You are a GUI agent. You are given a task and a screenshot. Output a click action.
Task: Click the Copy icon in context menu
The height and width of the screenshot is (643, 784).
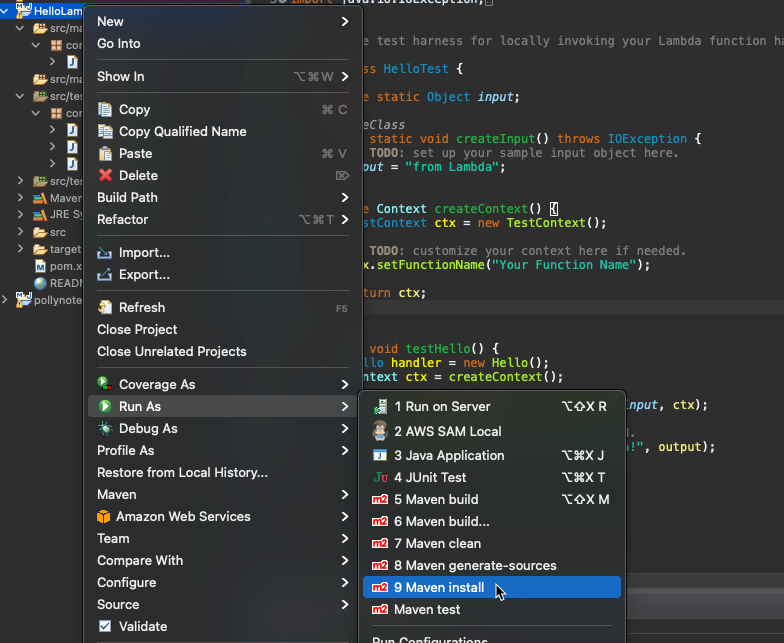(x=105, y=110)
